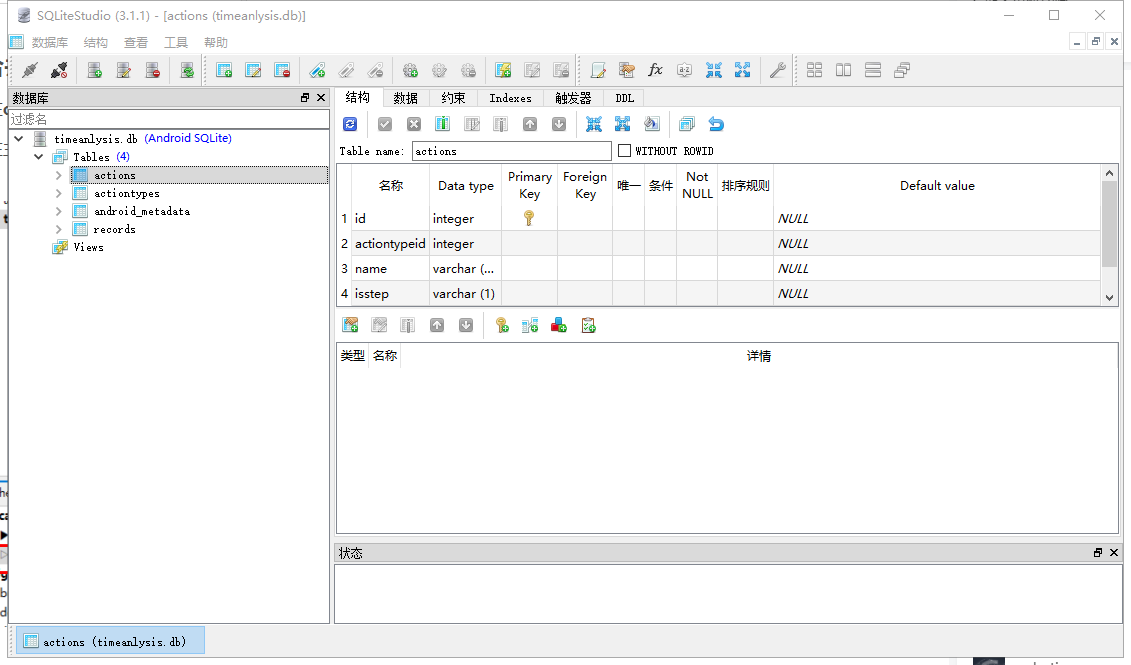Click the add unique constraint blocks icon

(x=559, y=325)
